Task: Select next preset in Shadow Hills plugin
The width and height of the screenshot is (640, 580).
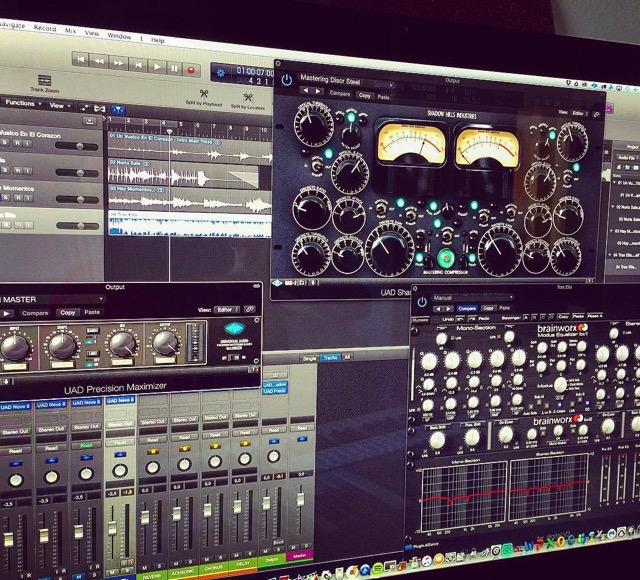Action: click(318, 92)
